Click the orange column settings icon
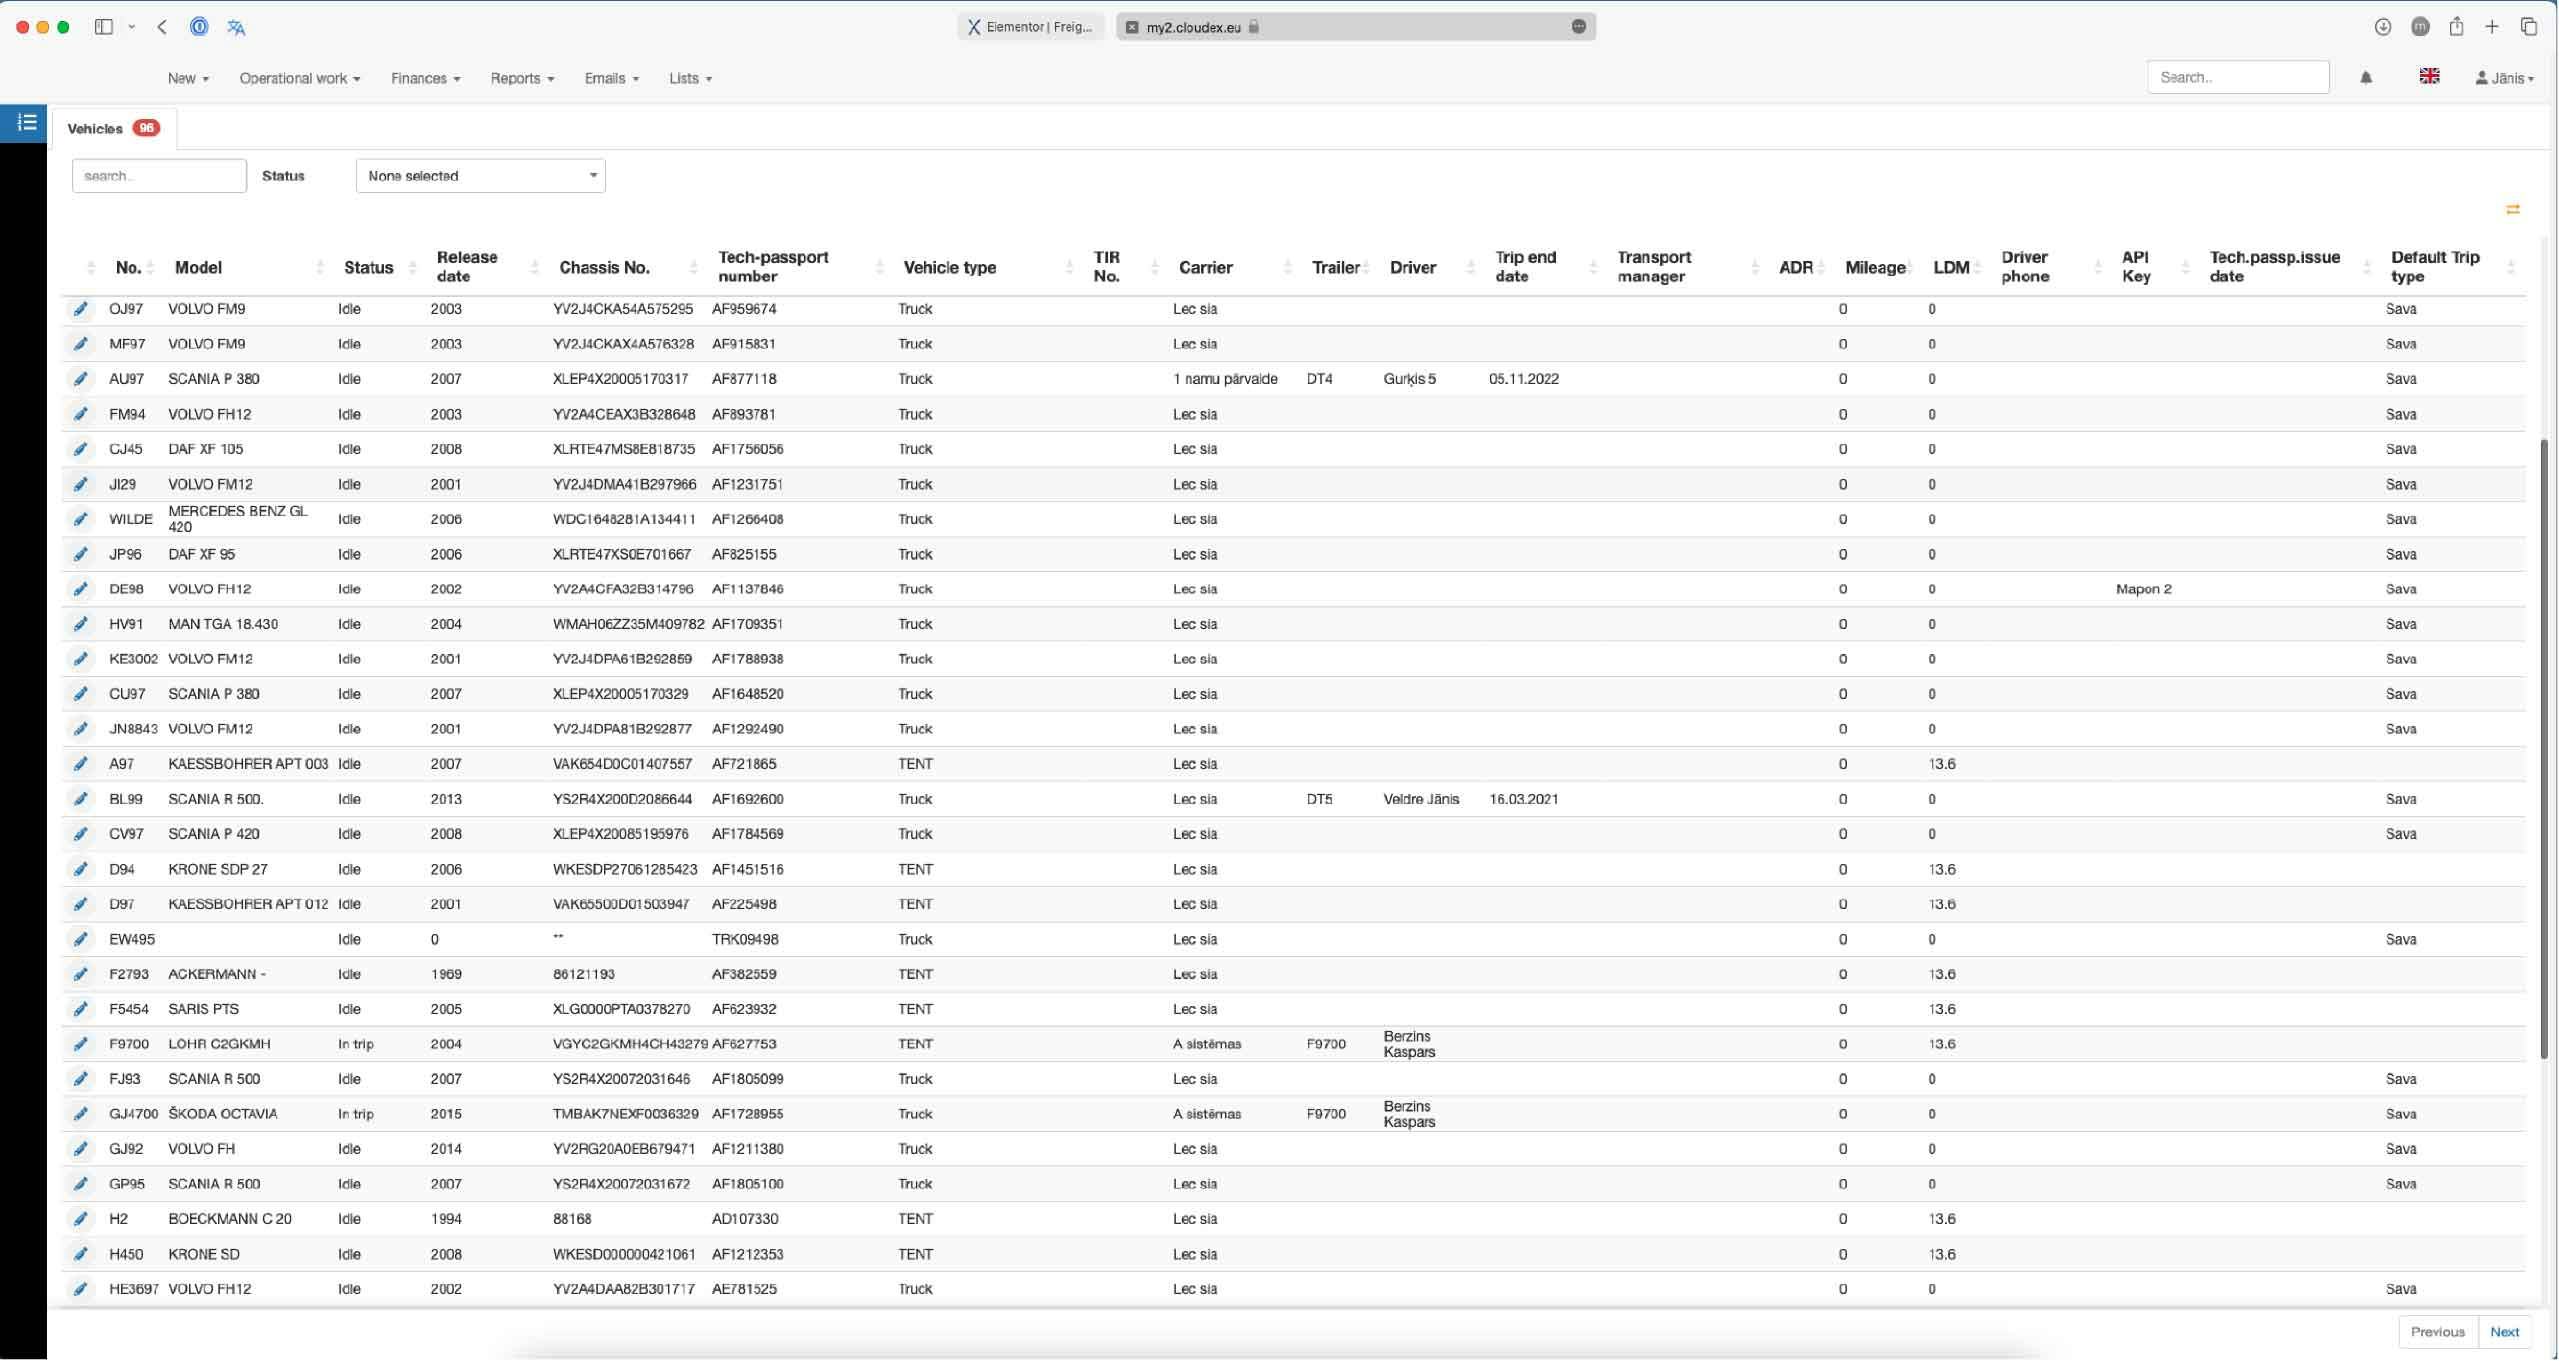 click(x=2512, y=209)
